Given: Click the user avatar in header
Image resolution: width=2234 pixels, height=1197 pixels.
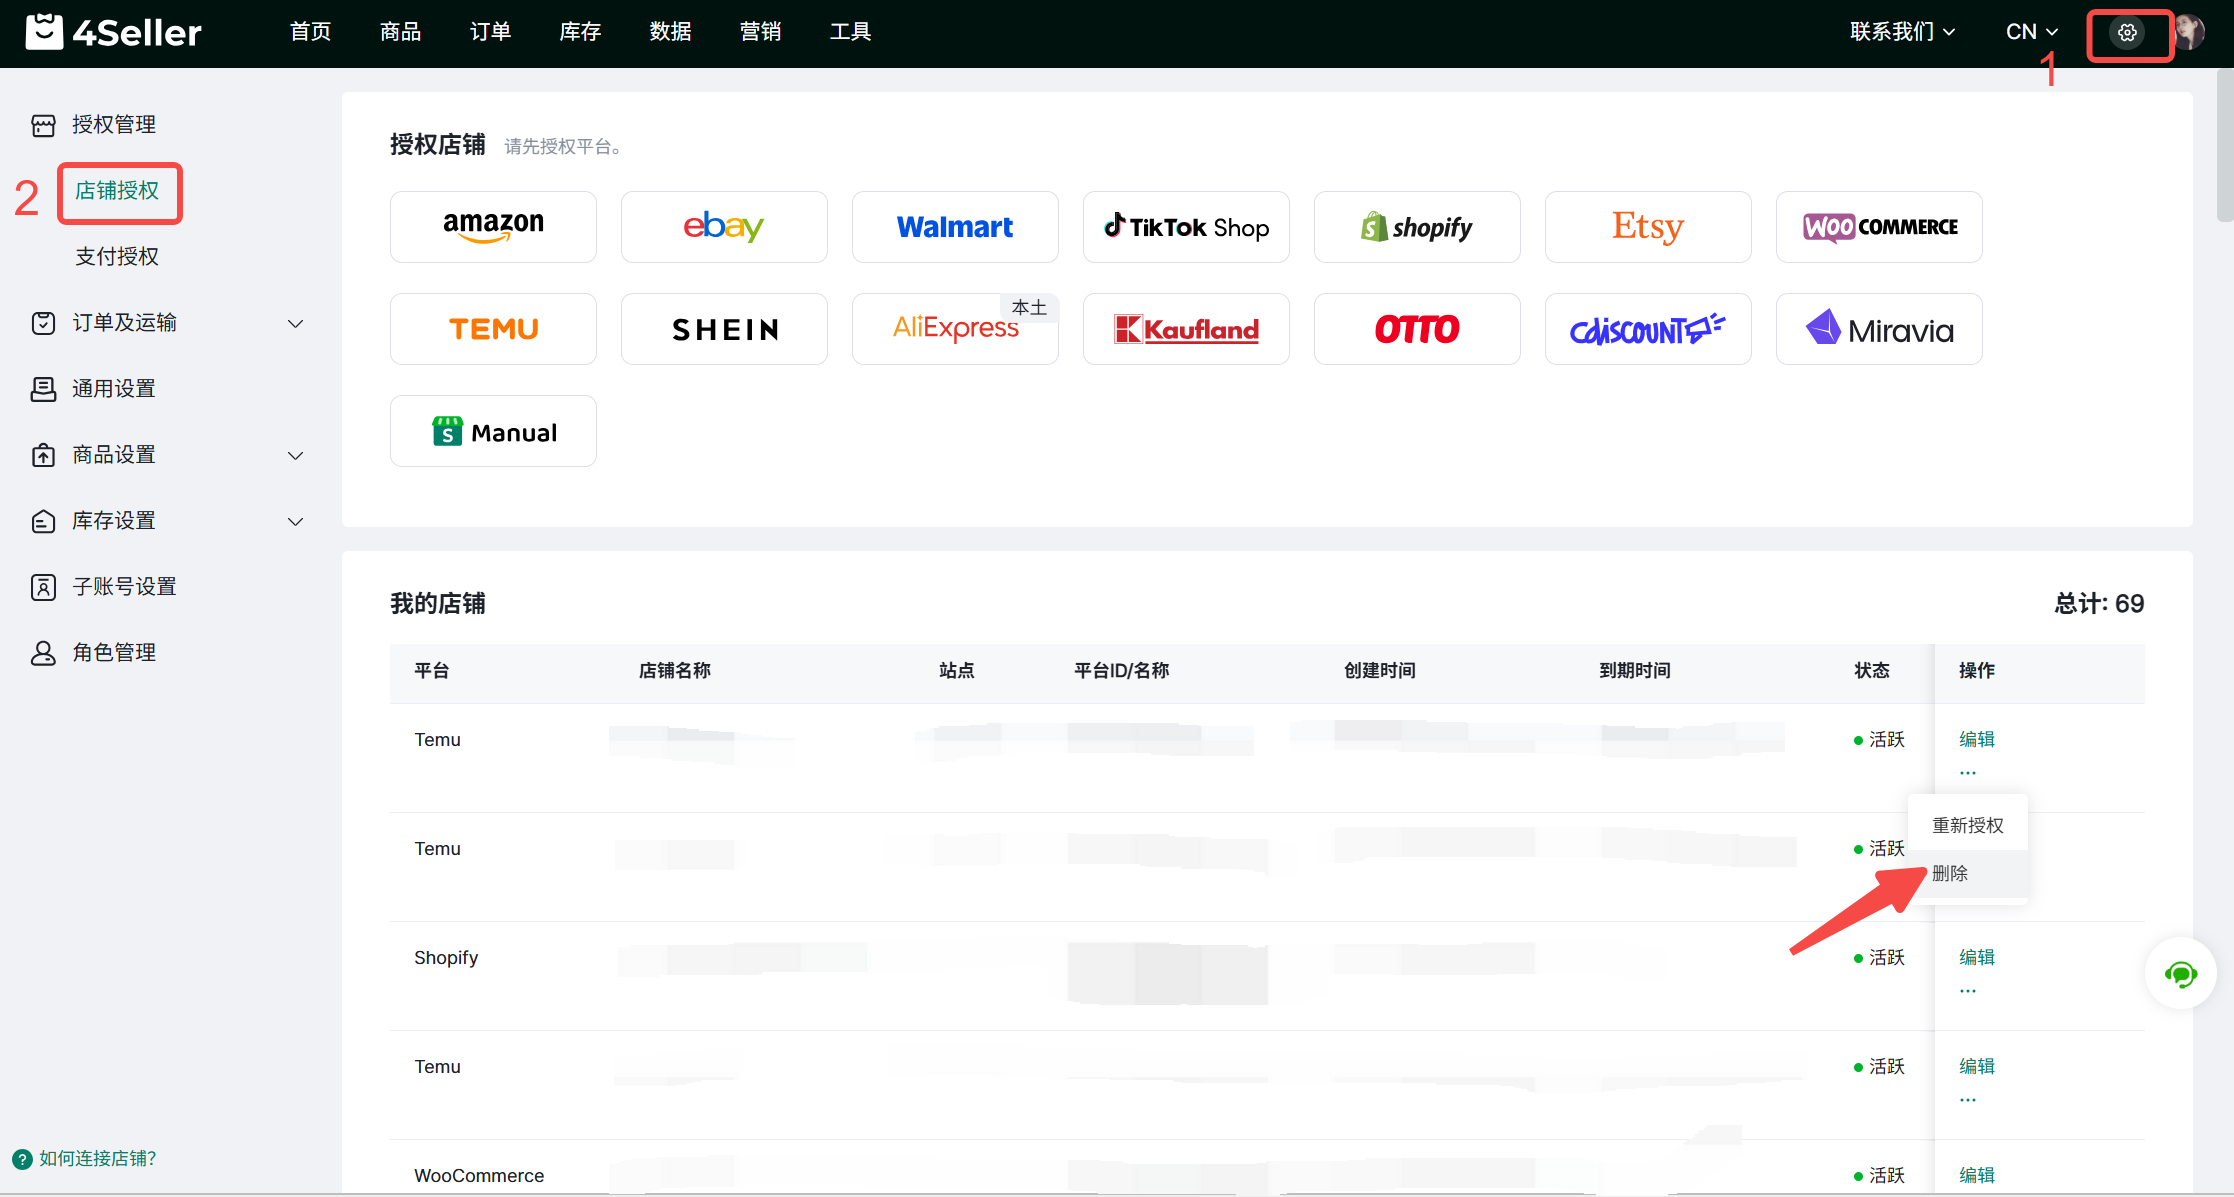Looking at the screenshot, I should pyautogui.click(x=2189, y=33).
